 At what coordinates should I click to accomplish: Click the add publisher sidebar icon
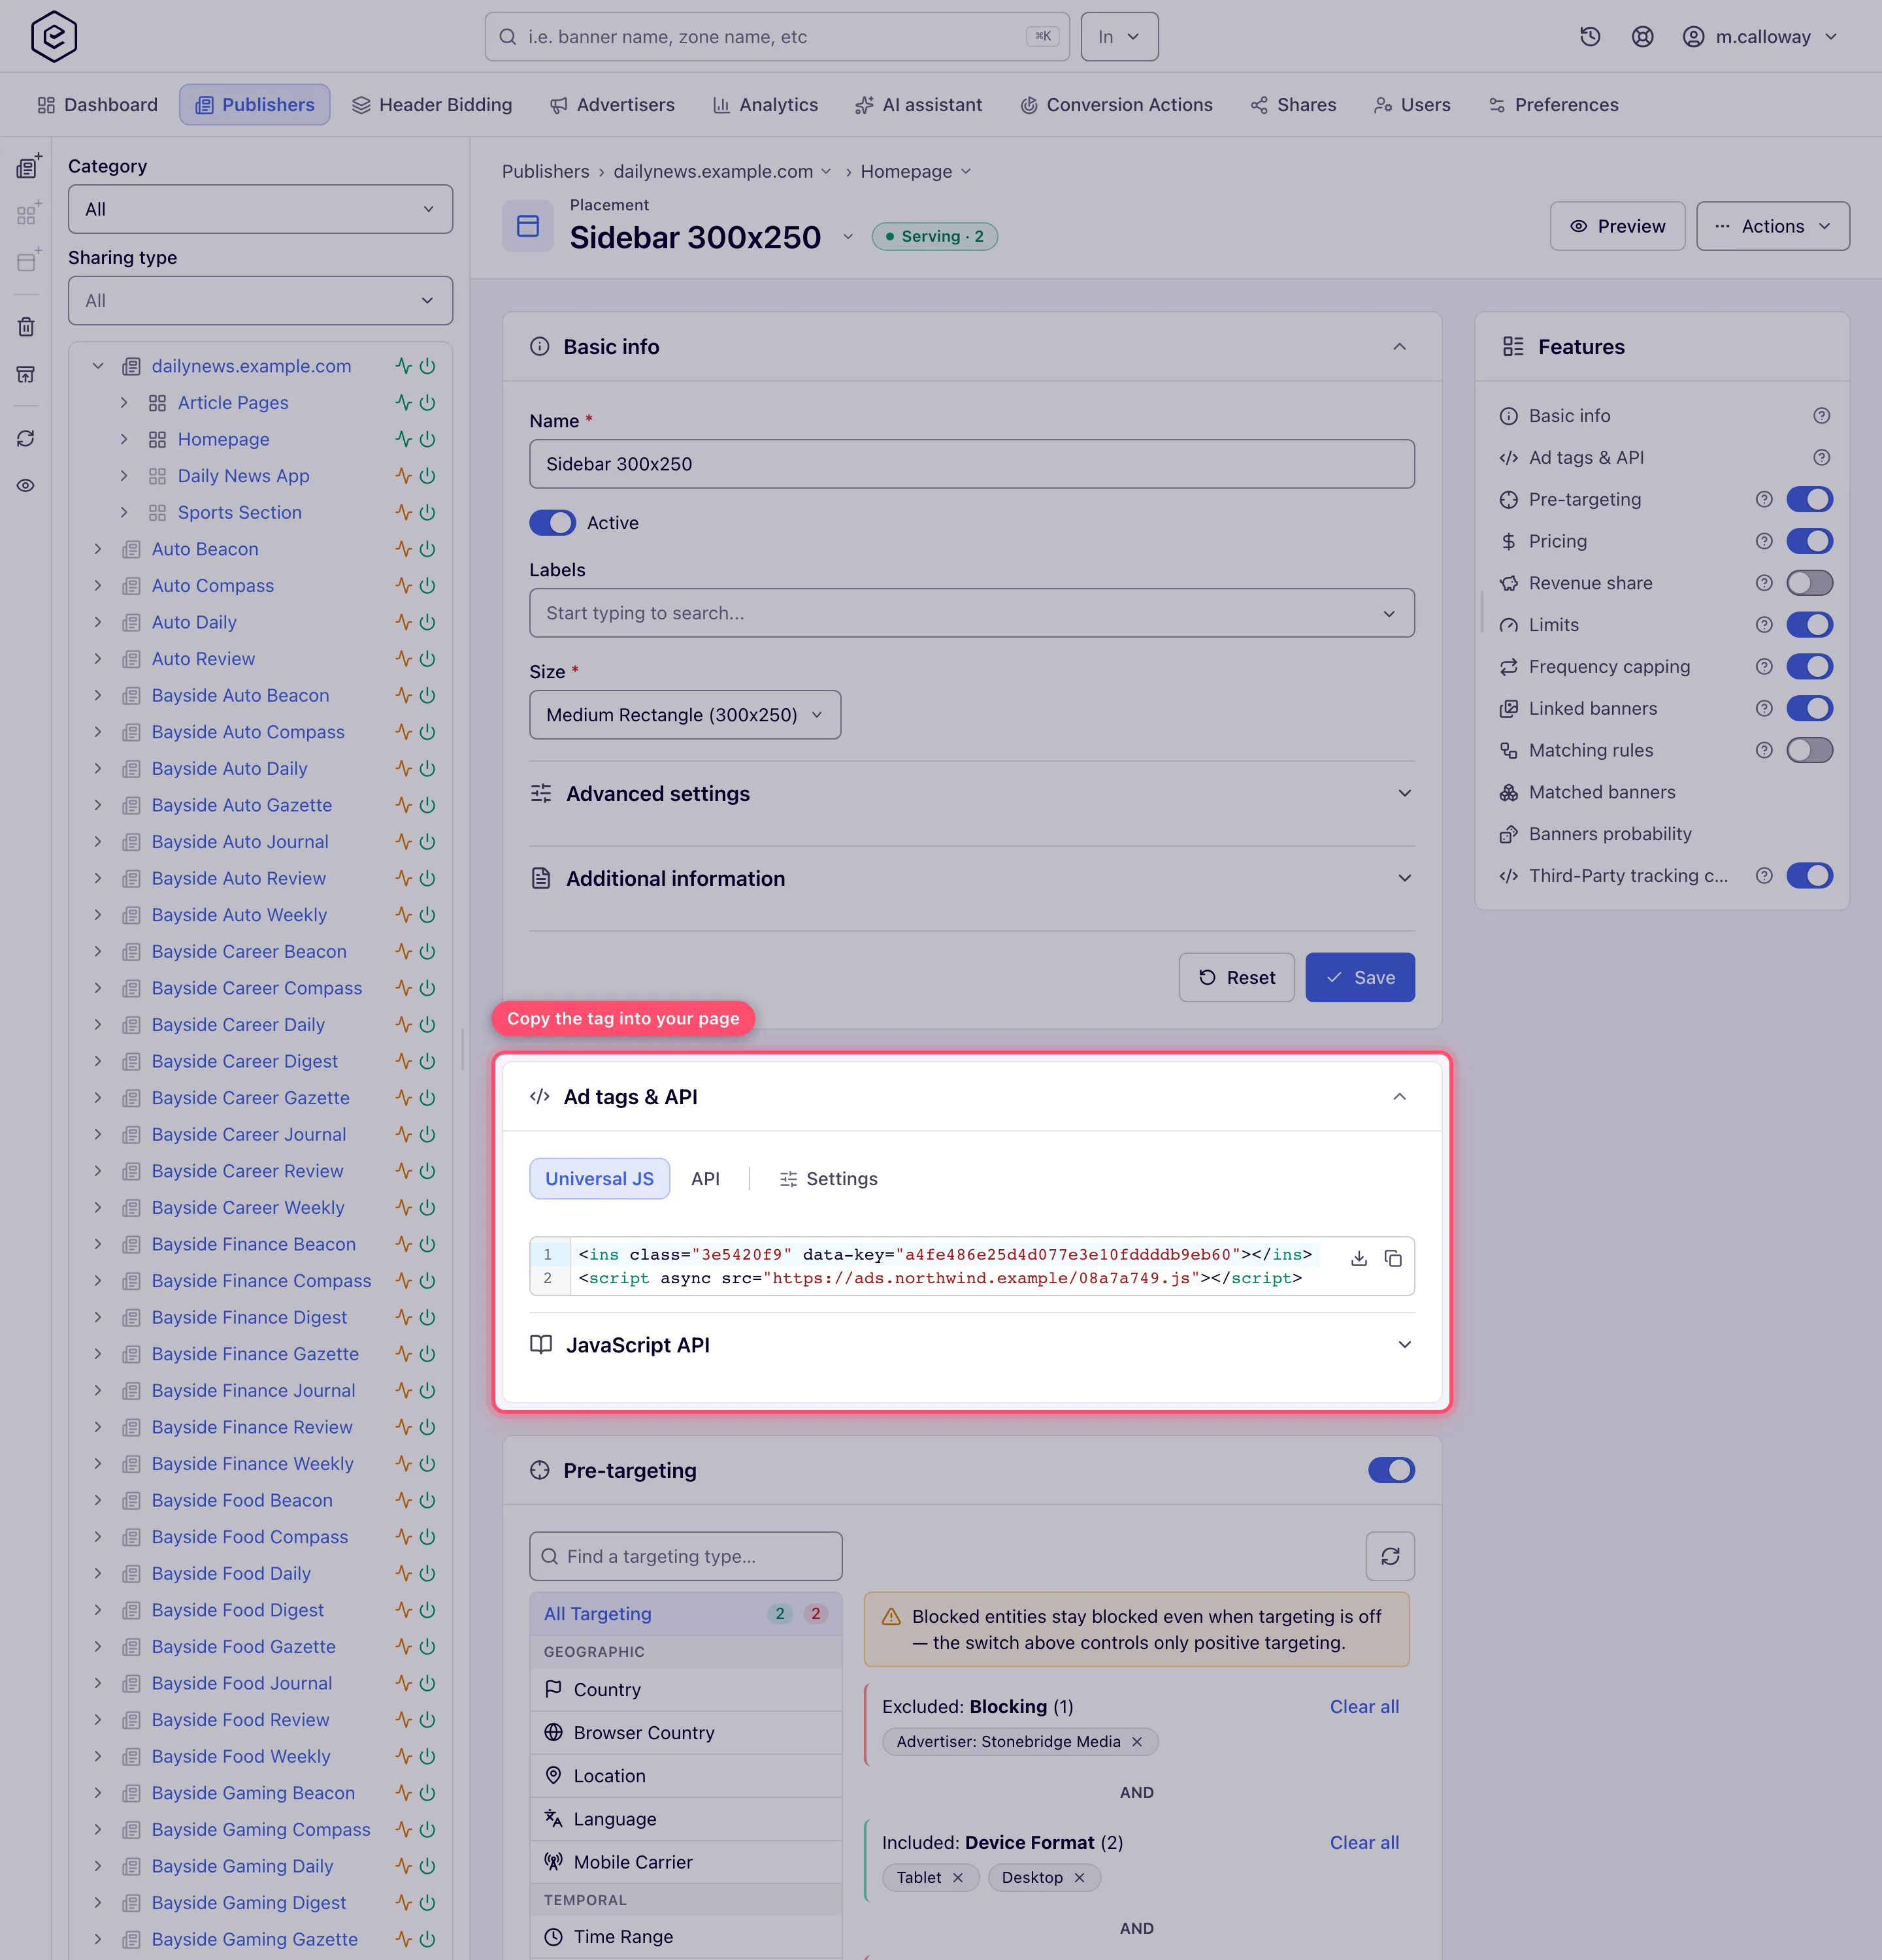click(28, 166)
